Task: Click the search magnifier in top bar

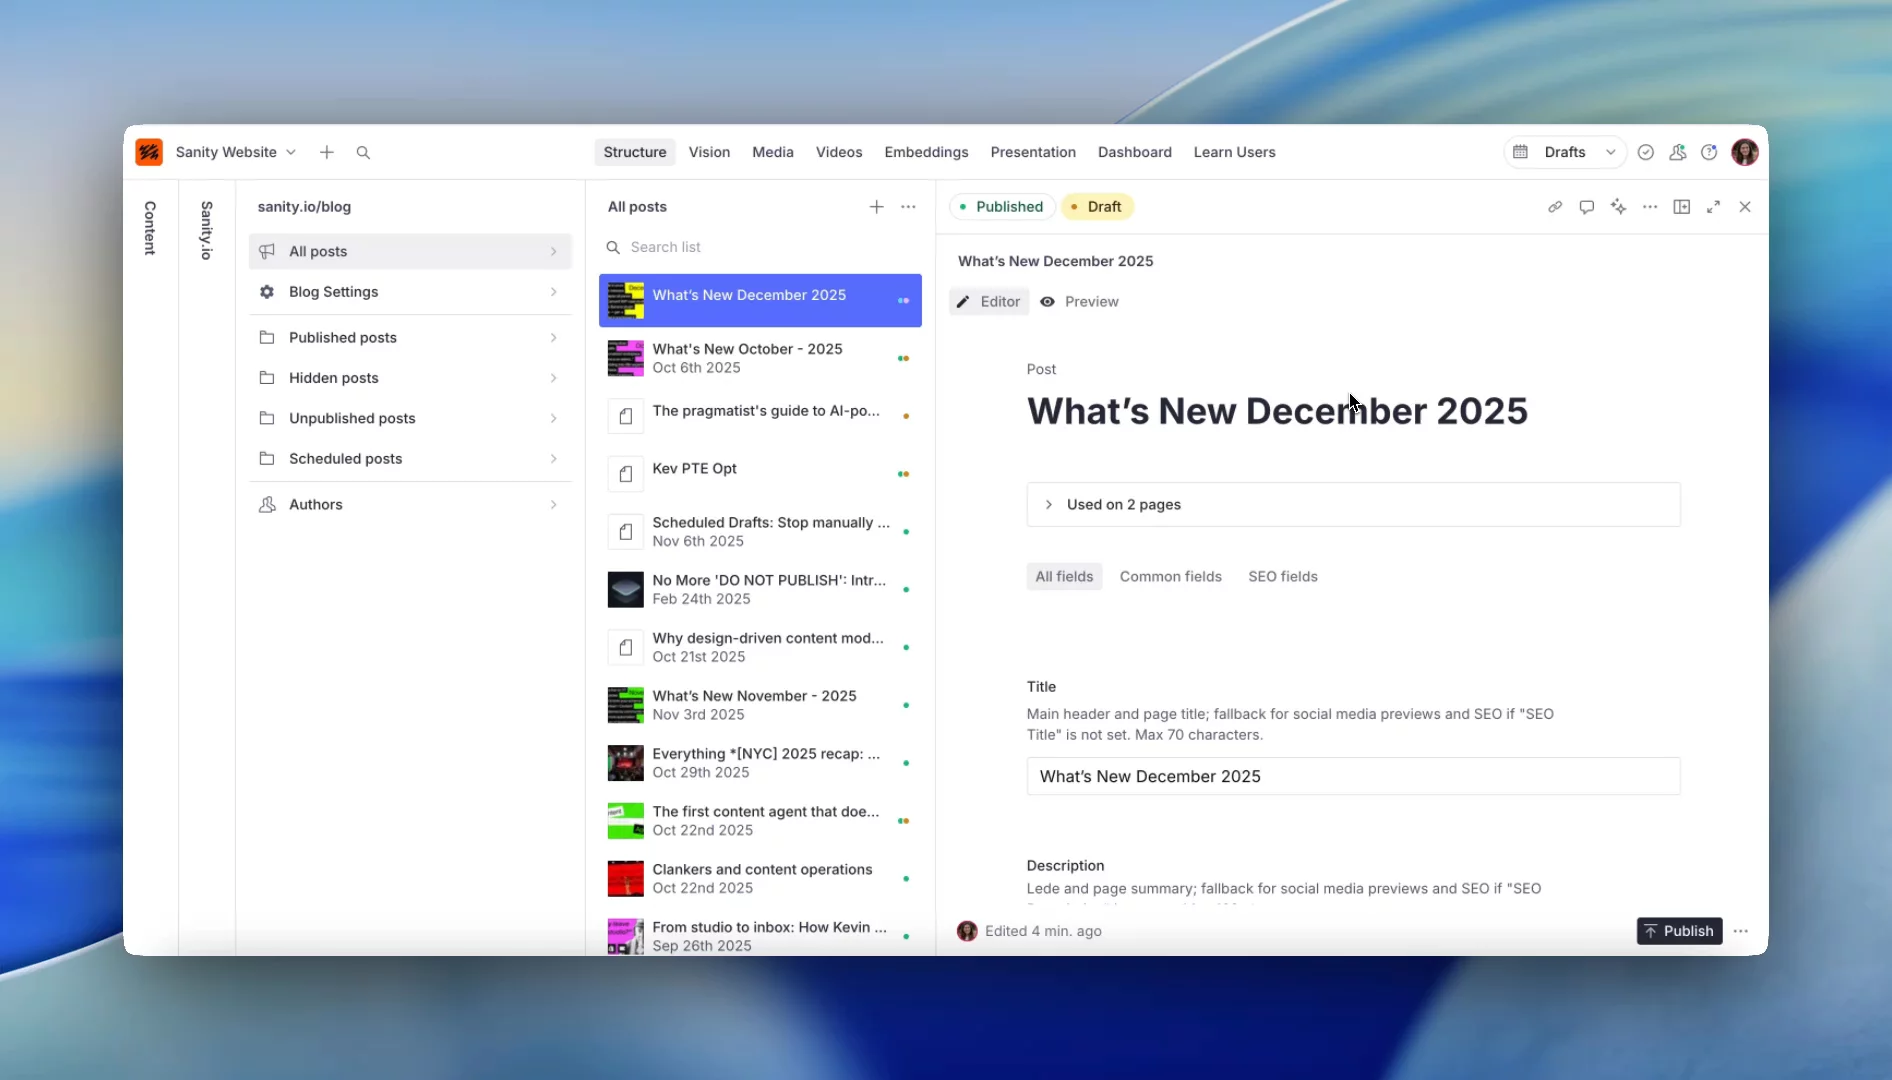Action: click(363, 152)
